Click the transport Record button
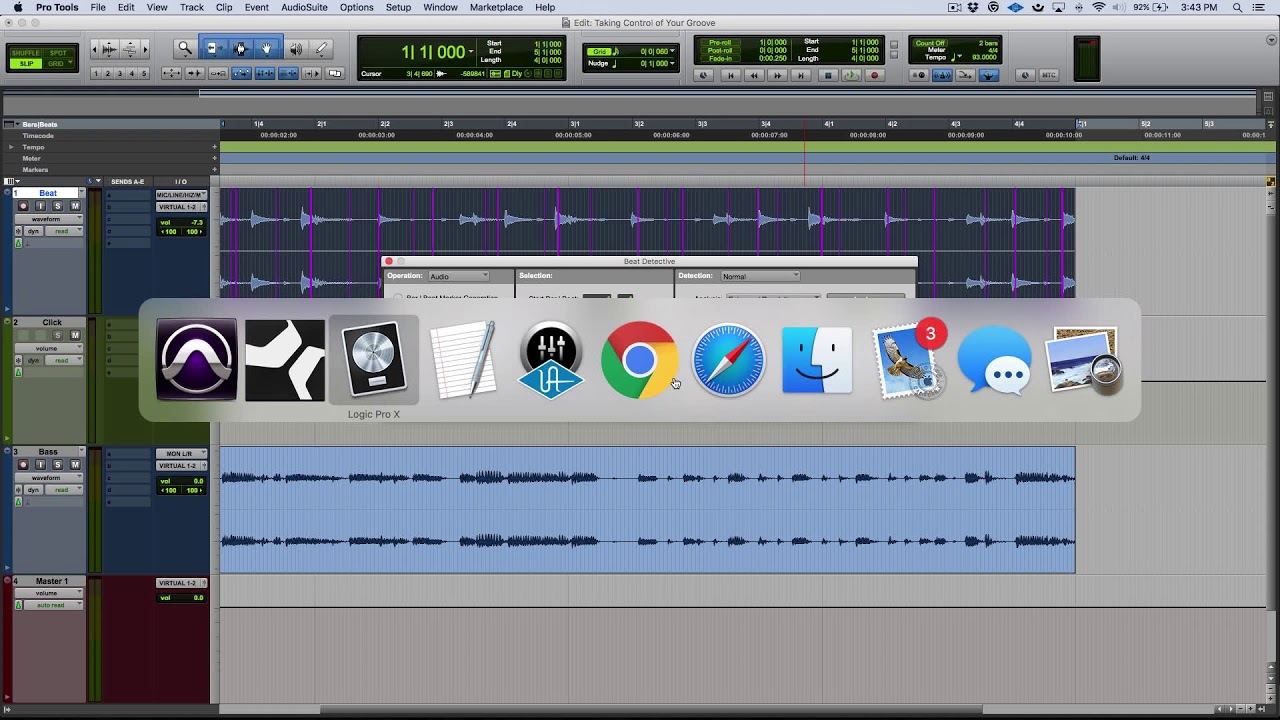This screenshot has height=720, width=1280. (874, 75)
